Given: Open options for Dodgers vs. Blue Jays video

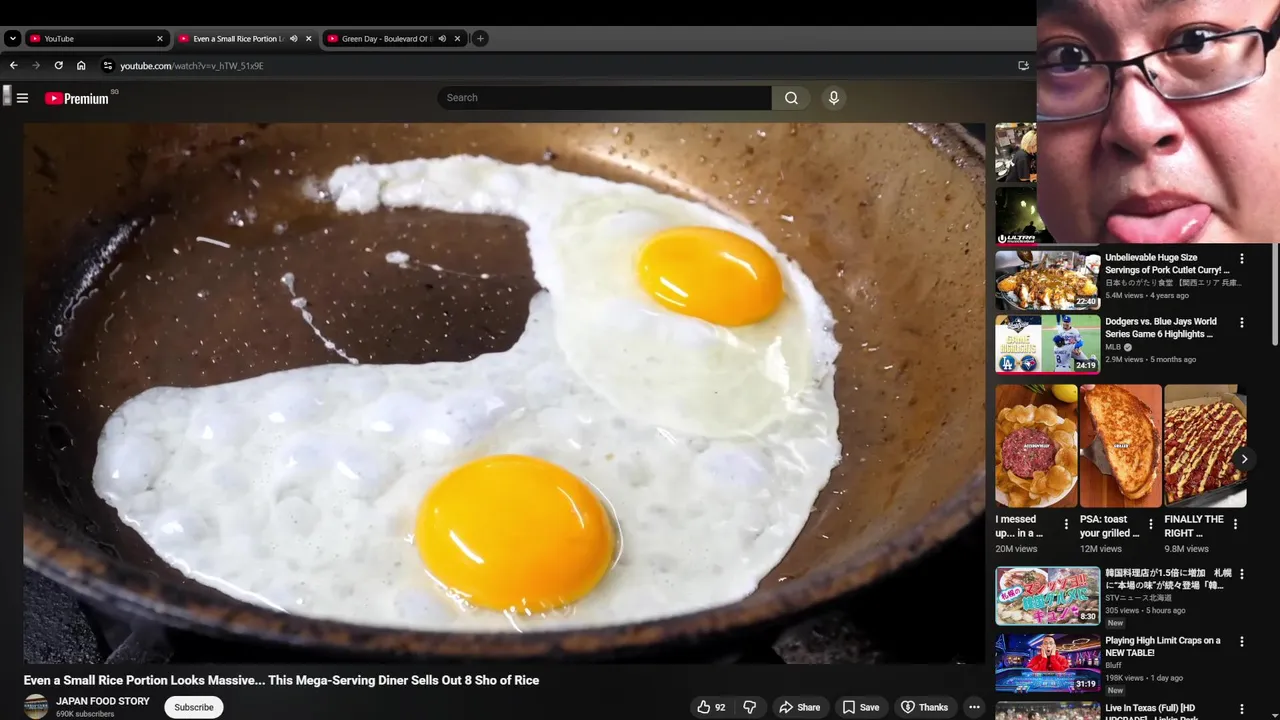Looking at the screenshot, I should 1242,323.
